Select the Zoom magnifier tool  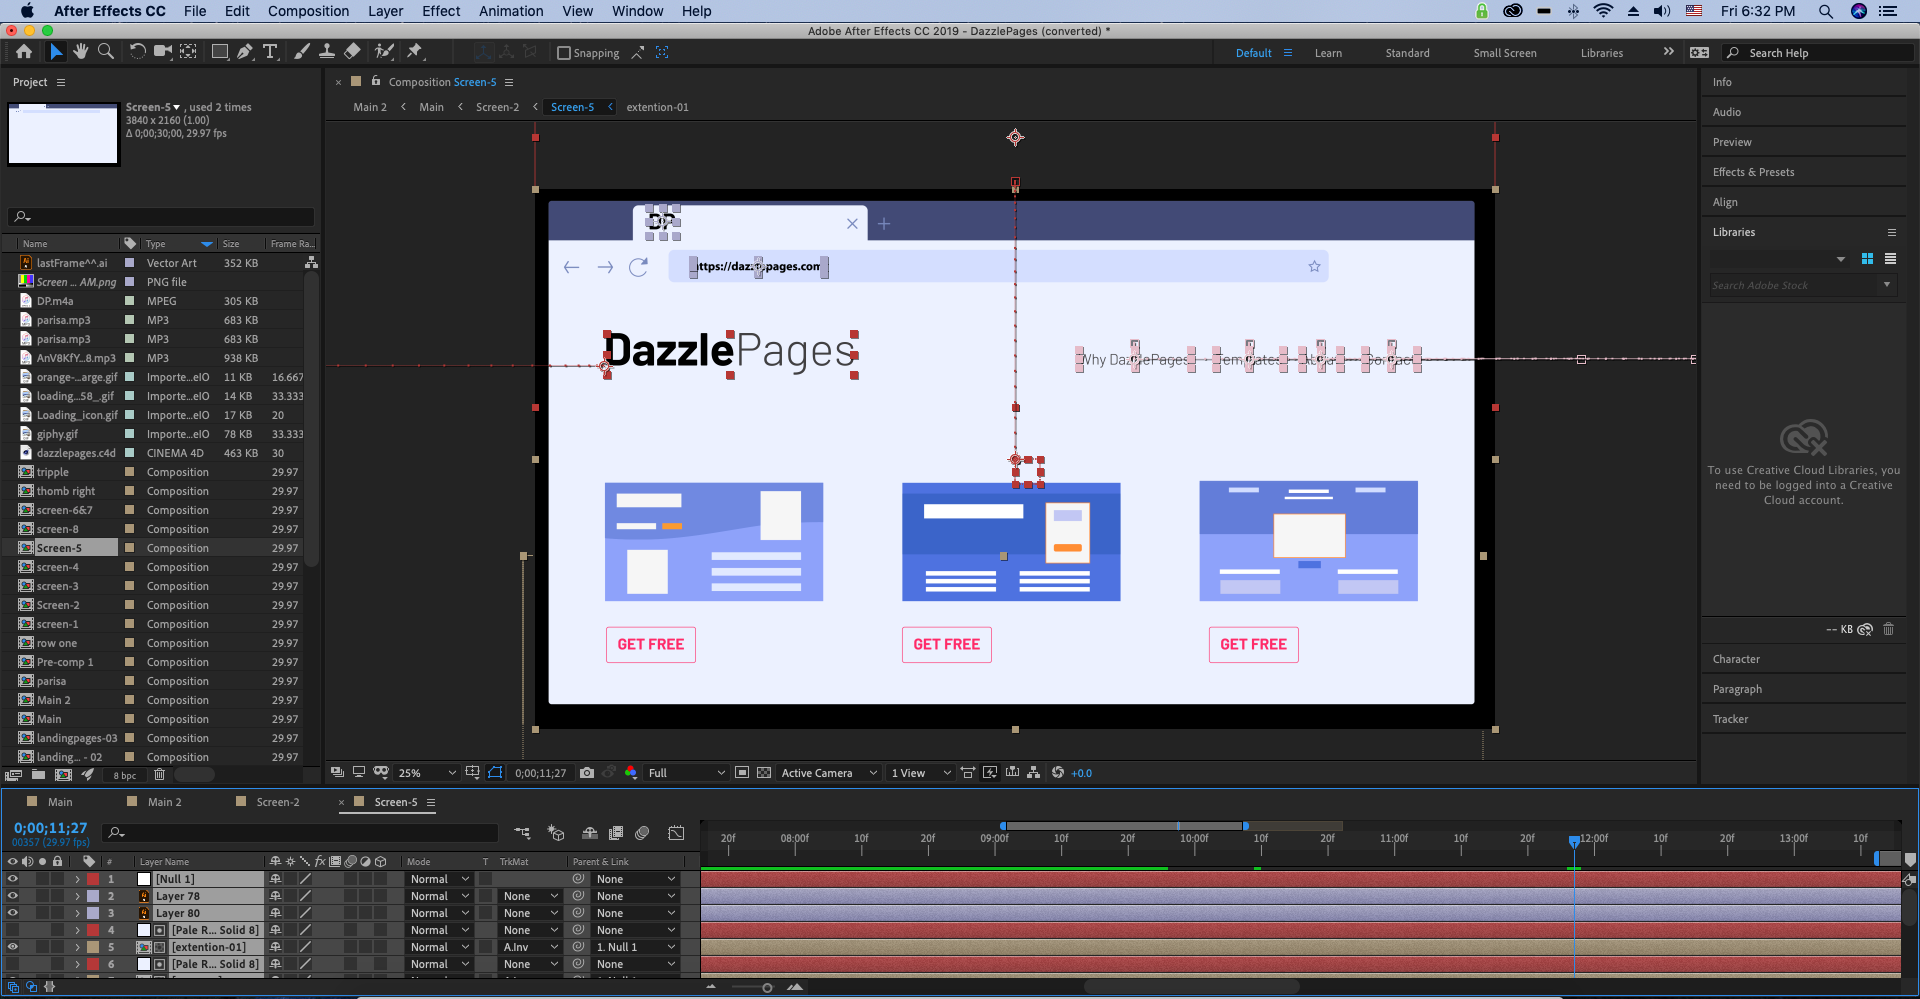click(x=105, y=52)
